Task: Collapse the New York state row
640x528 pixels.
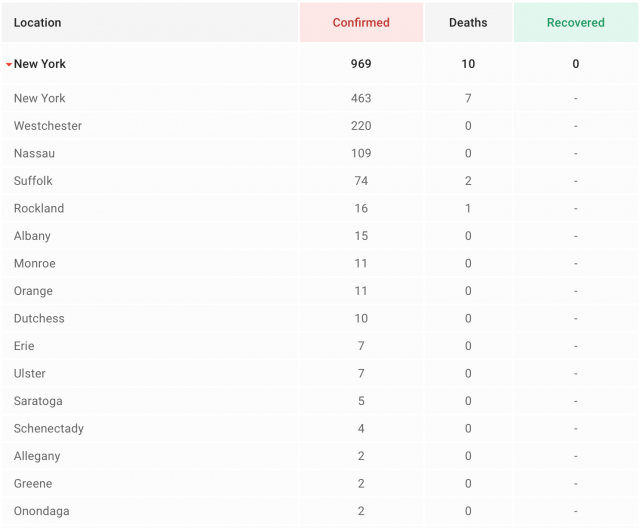Action: (9, 65)
